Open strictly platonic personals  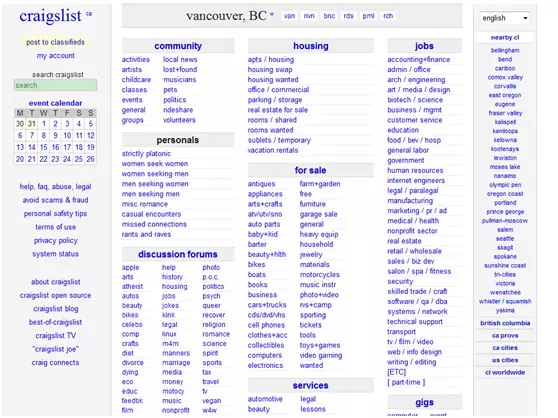click(x=146, y=154)
